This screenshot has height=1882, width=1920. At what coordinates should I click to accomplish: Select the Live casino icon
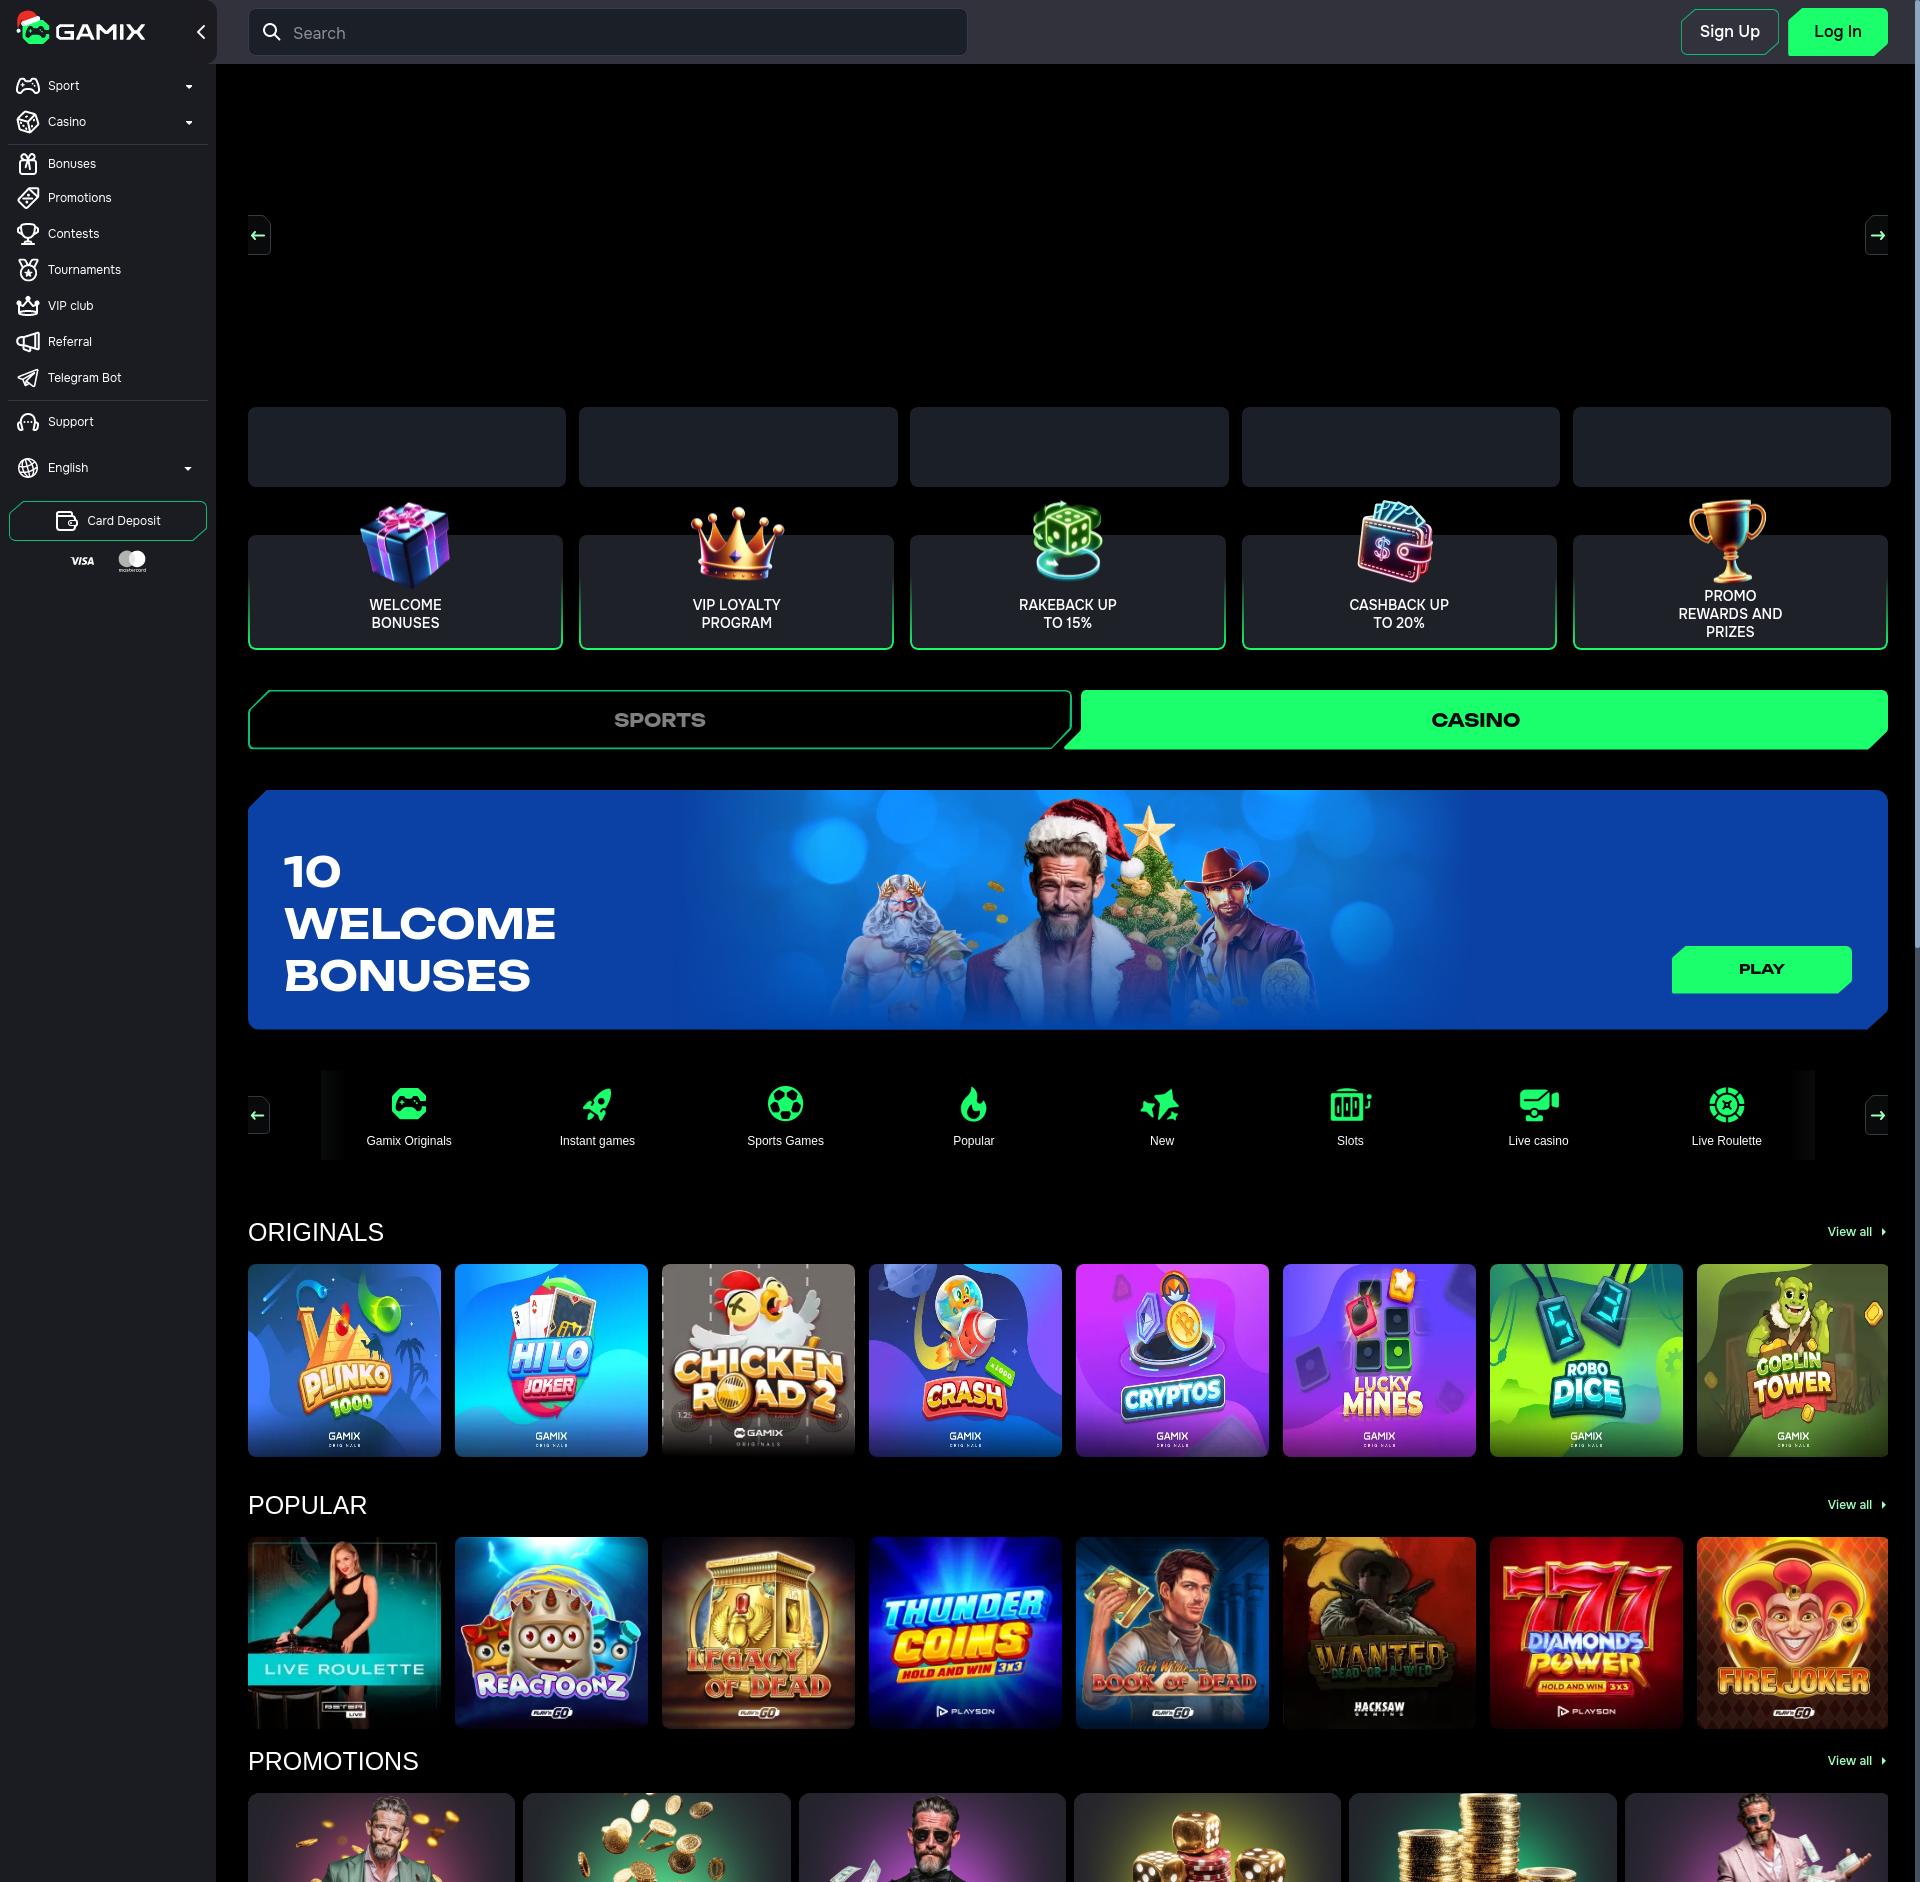pyautogui.click(x=1538, y=1104)
